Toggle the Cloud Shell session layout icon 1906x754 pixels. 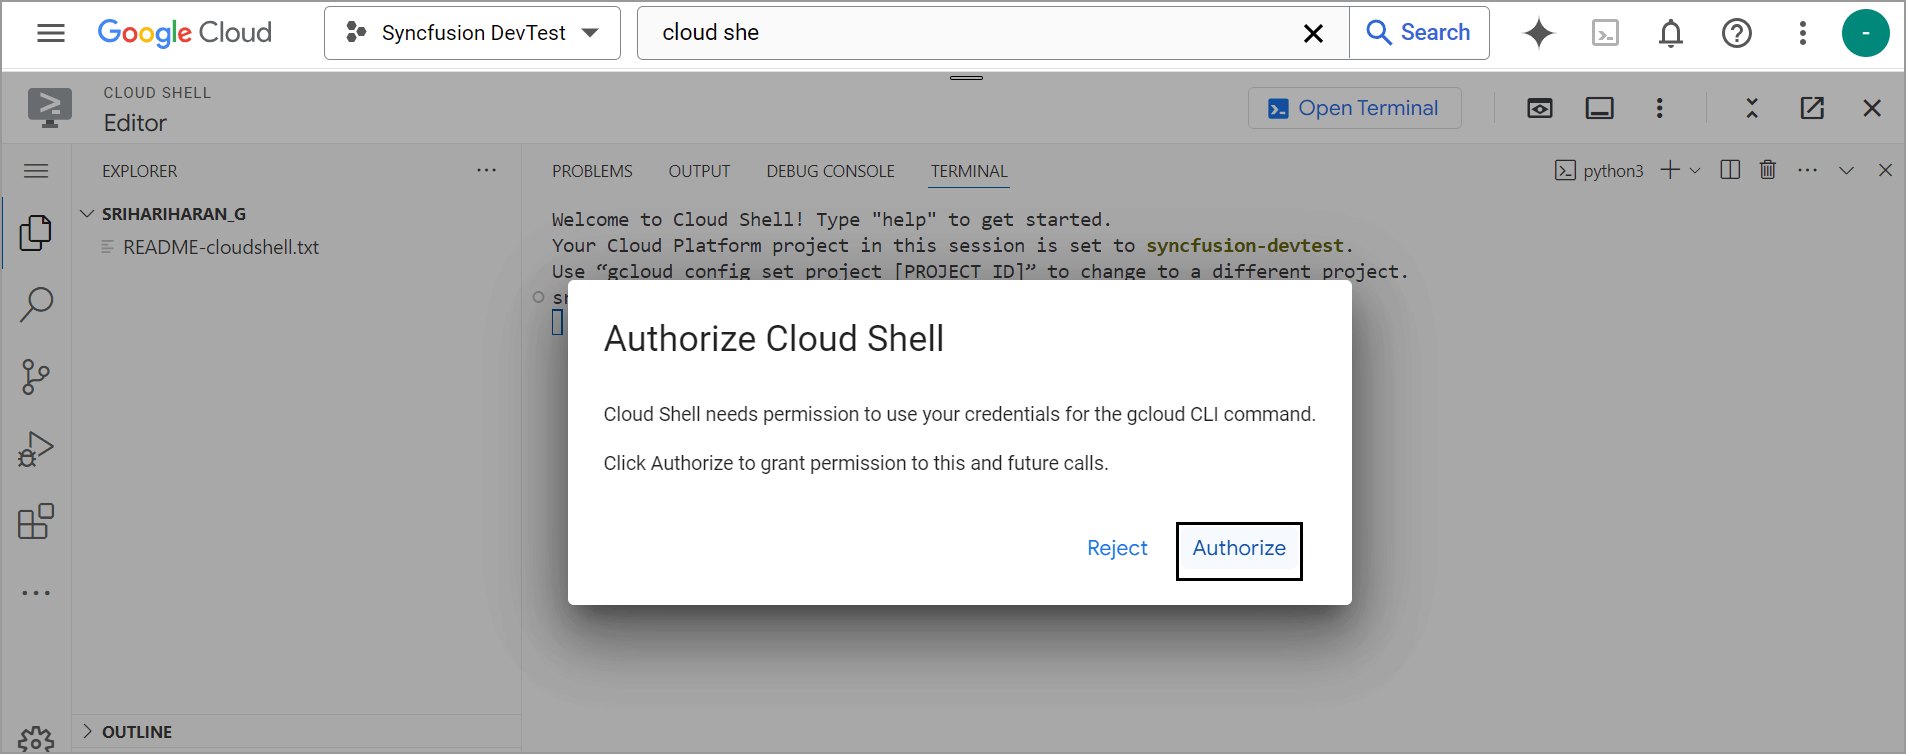coord(1600,108)
